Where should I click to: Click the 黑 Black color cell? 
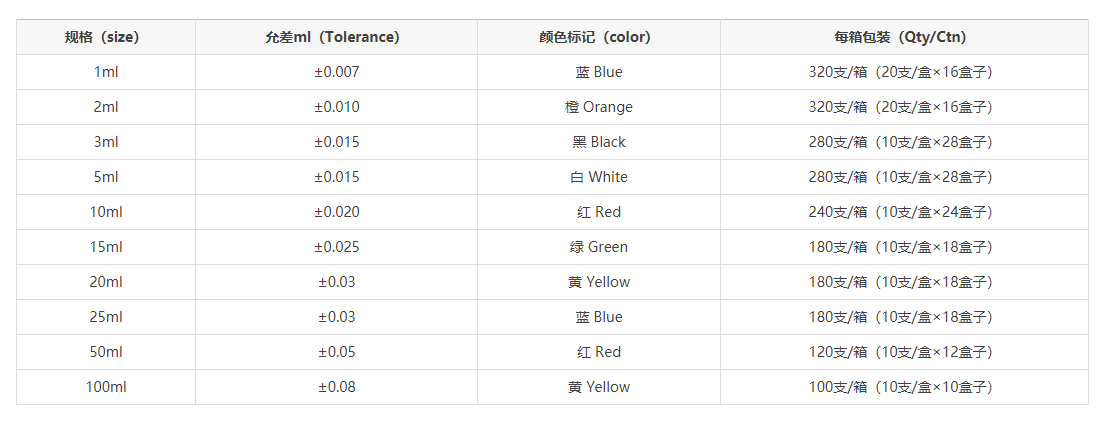[x=599, y=142]
